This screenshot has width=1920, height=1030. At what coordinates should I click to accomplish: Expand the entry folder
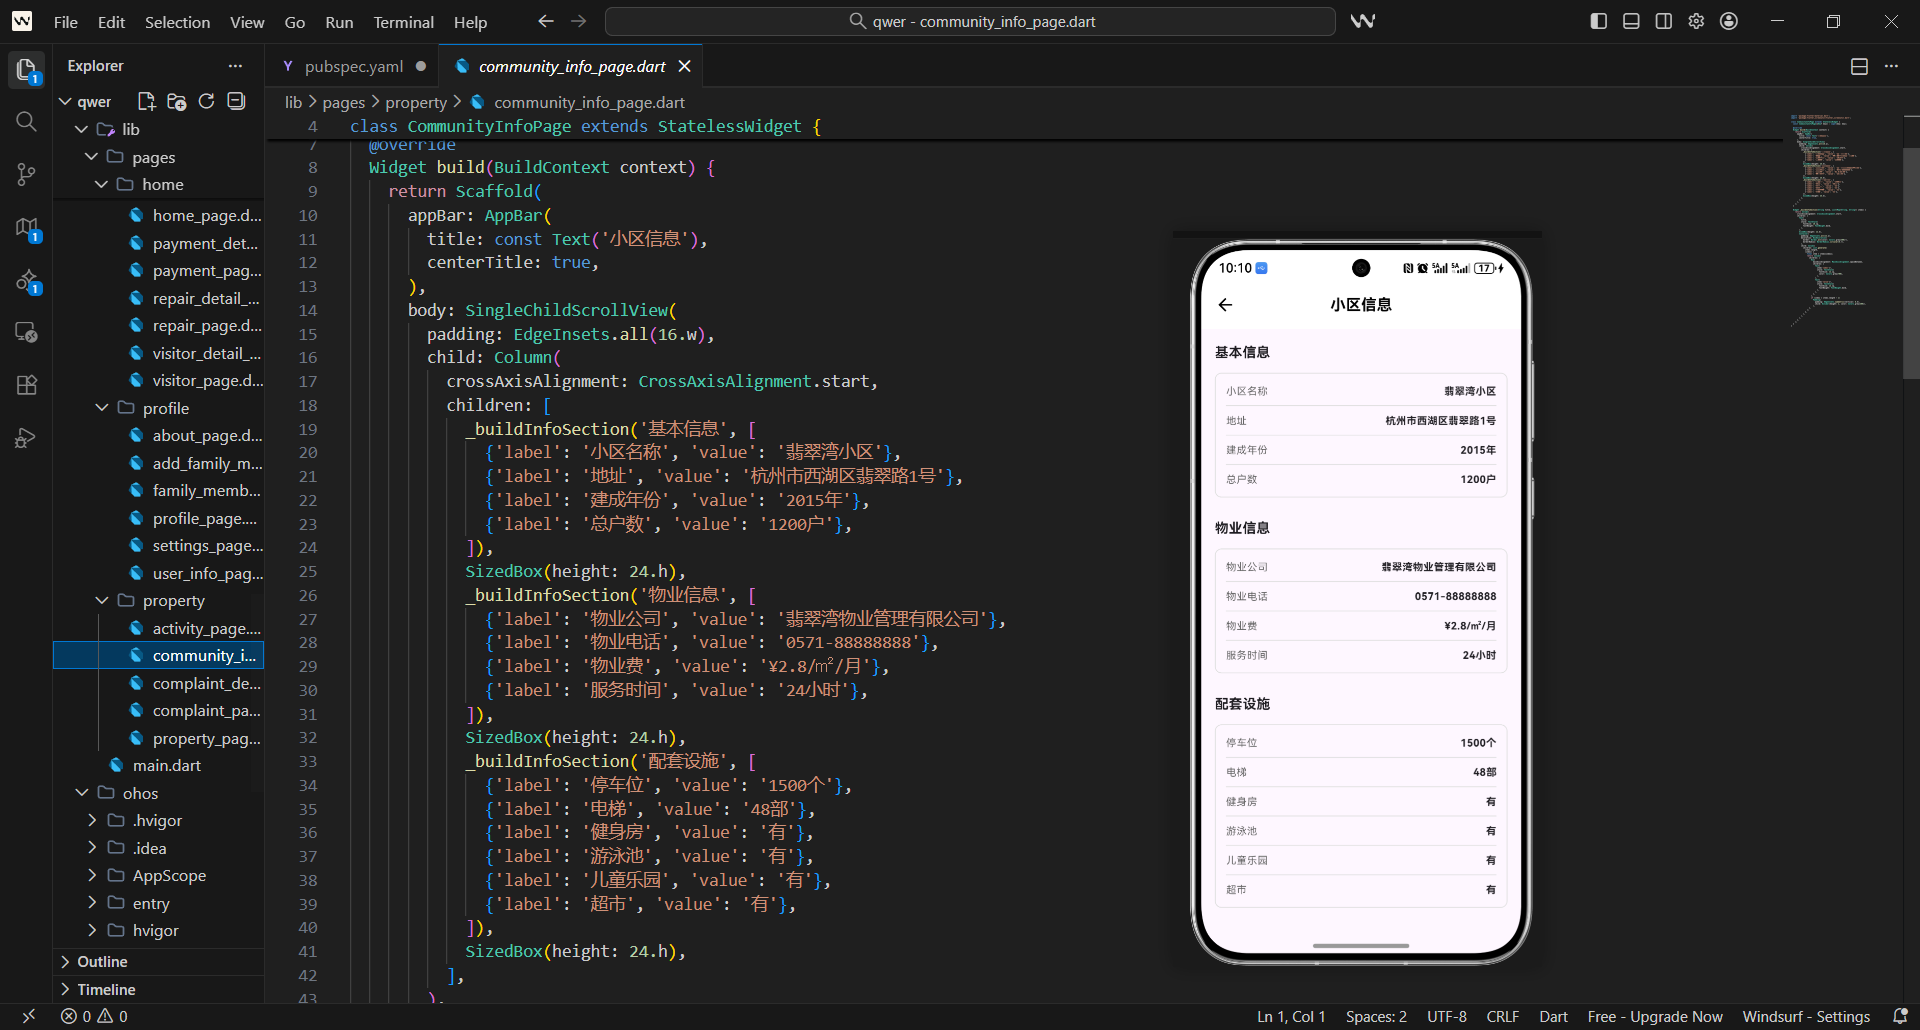point(92,903)
